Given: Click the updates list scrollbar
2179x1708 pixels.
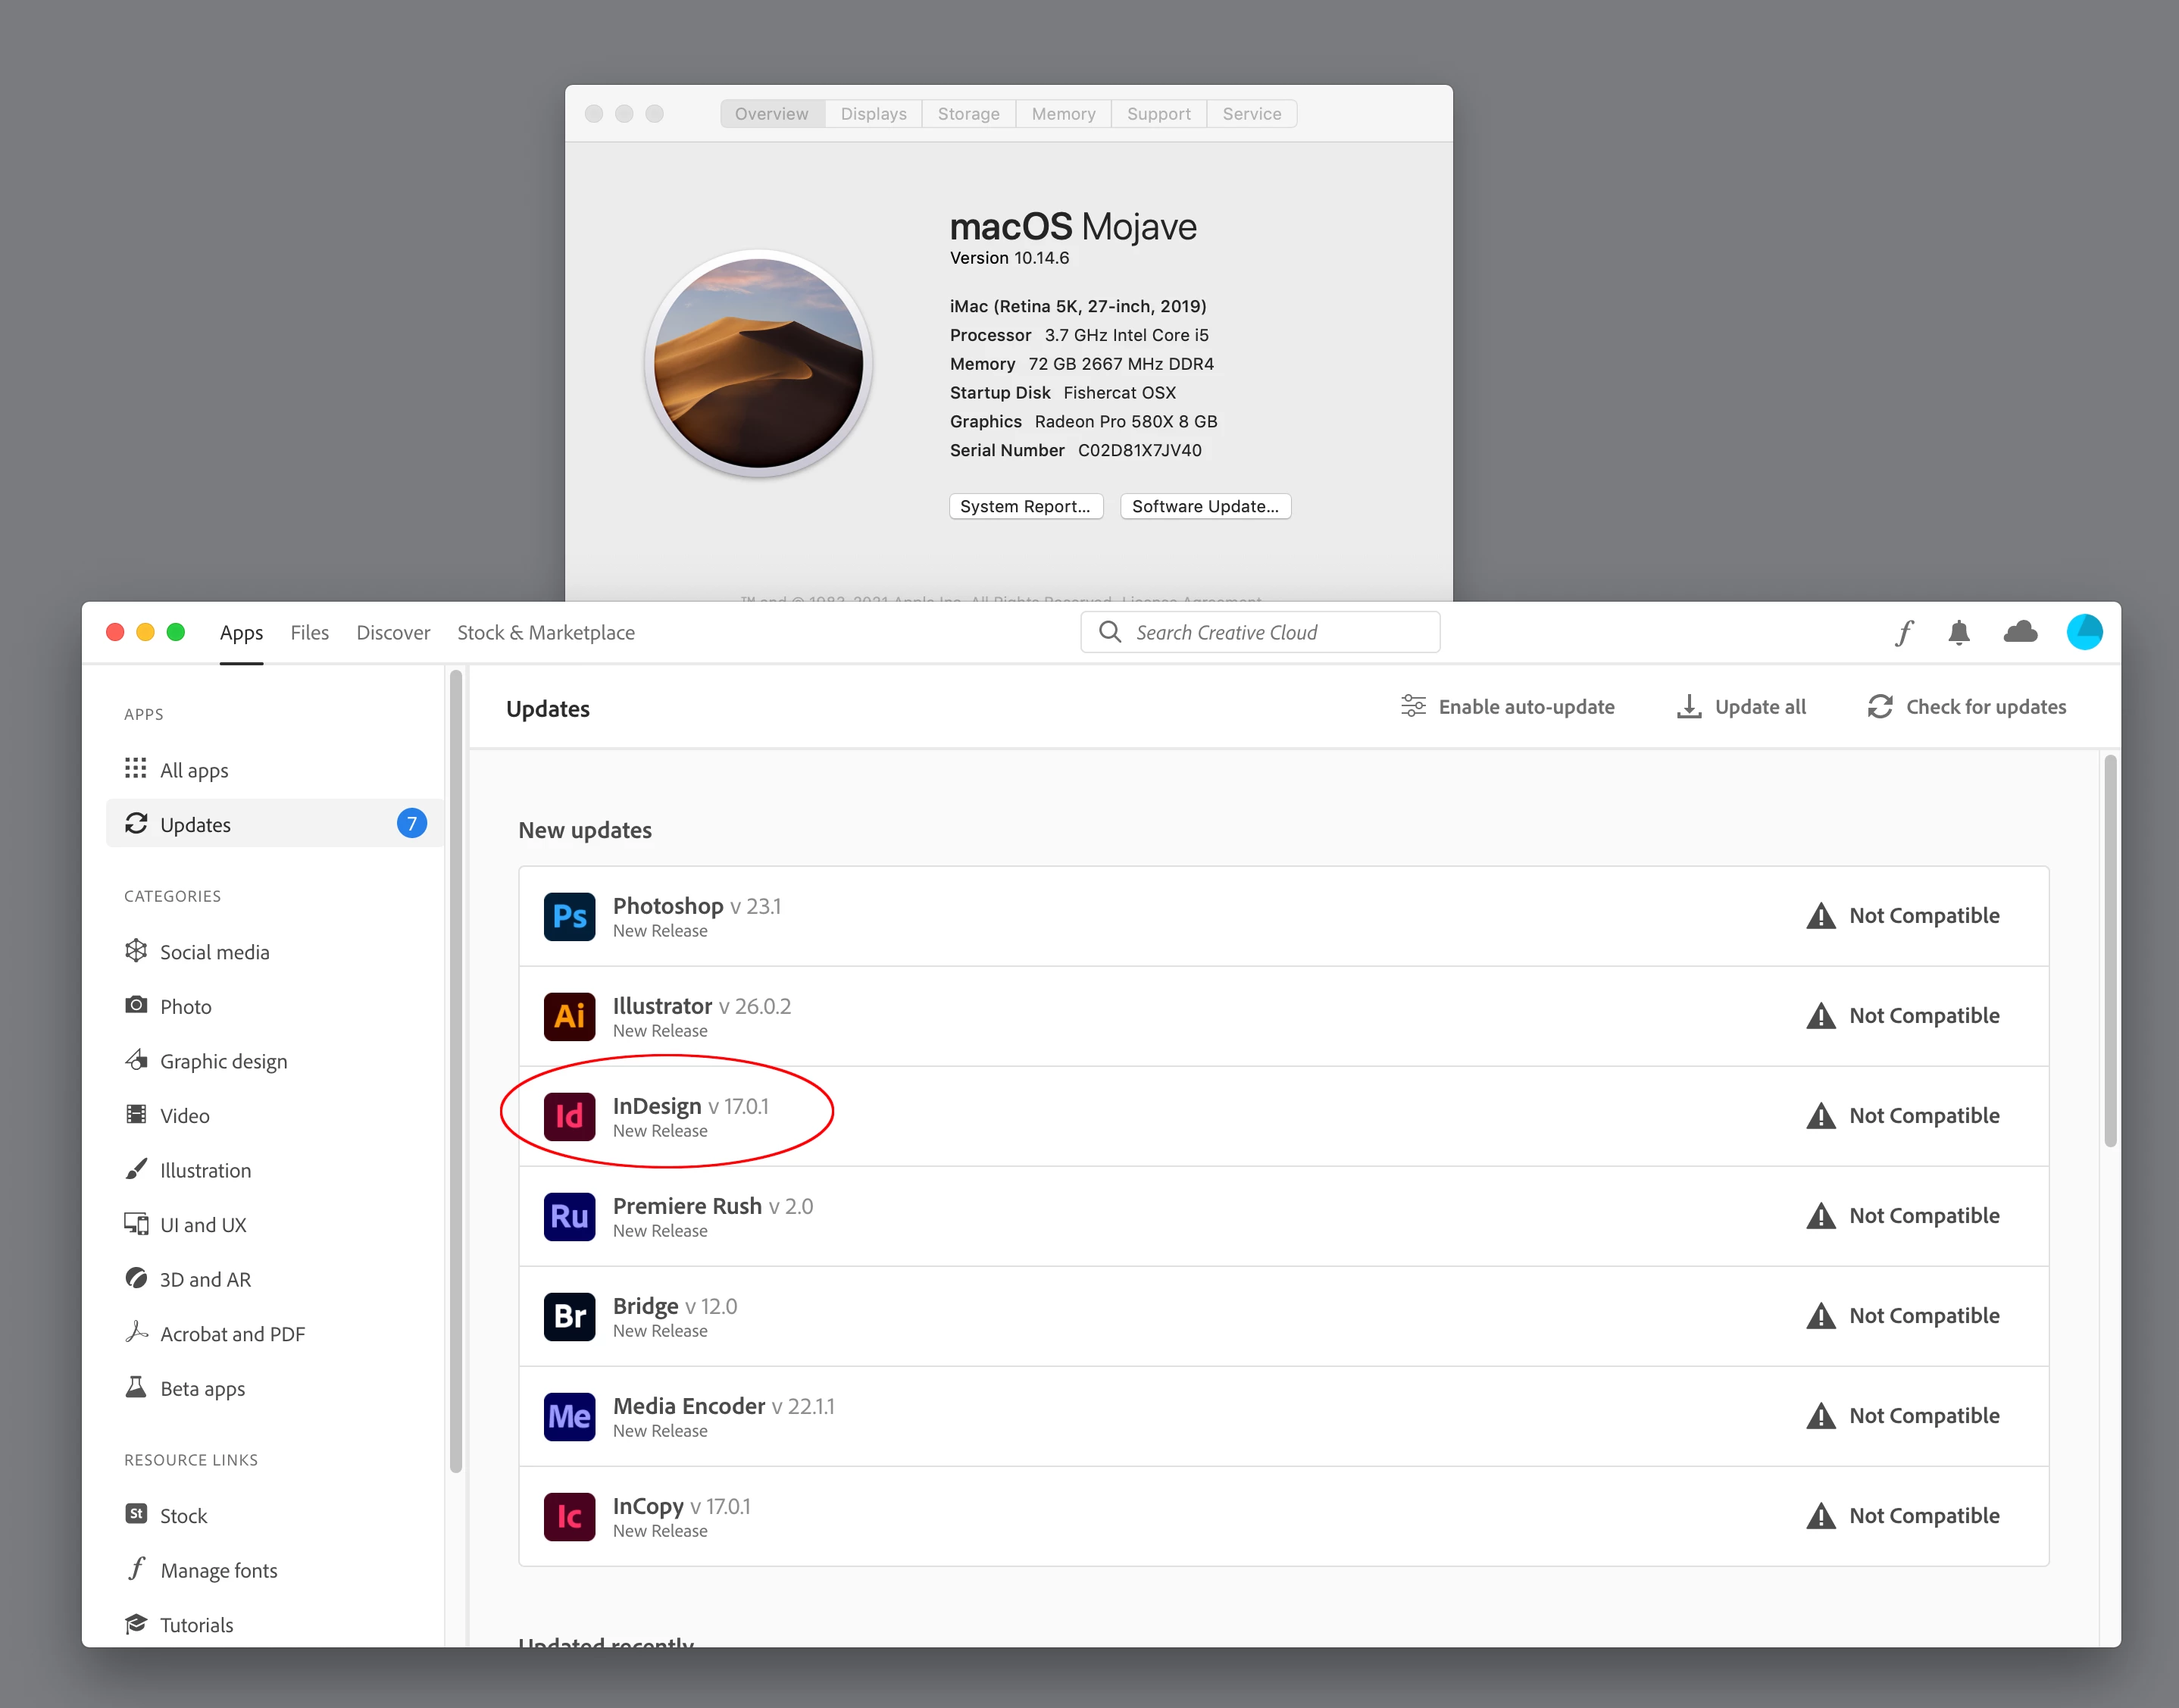Looking at the screenshot, I should coord(2110,950).
